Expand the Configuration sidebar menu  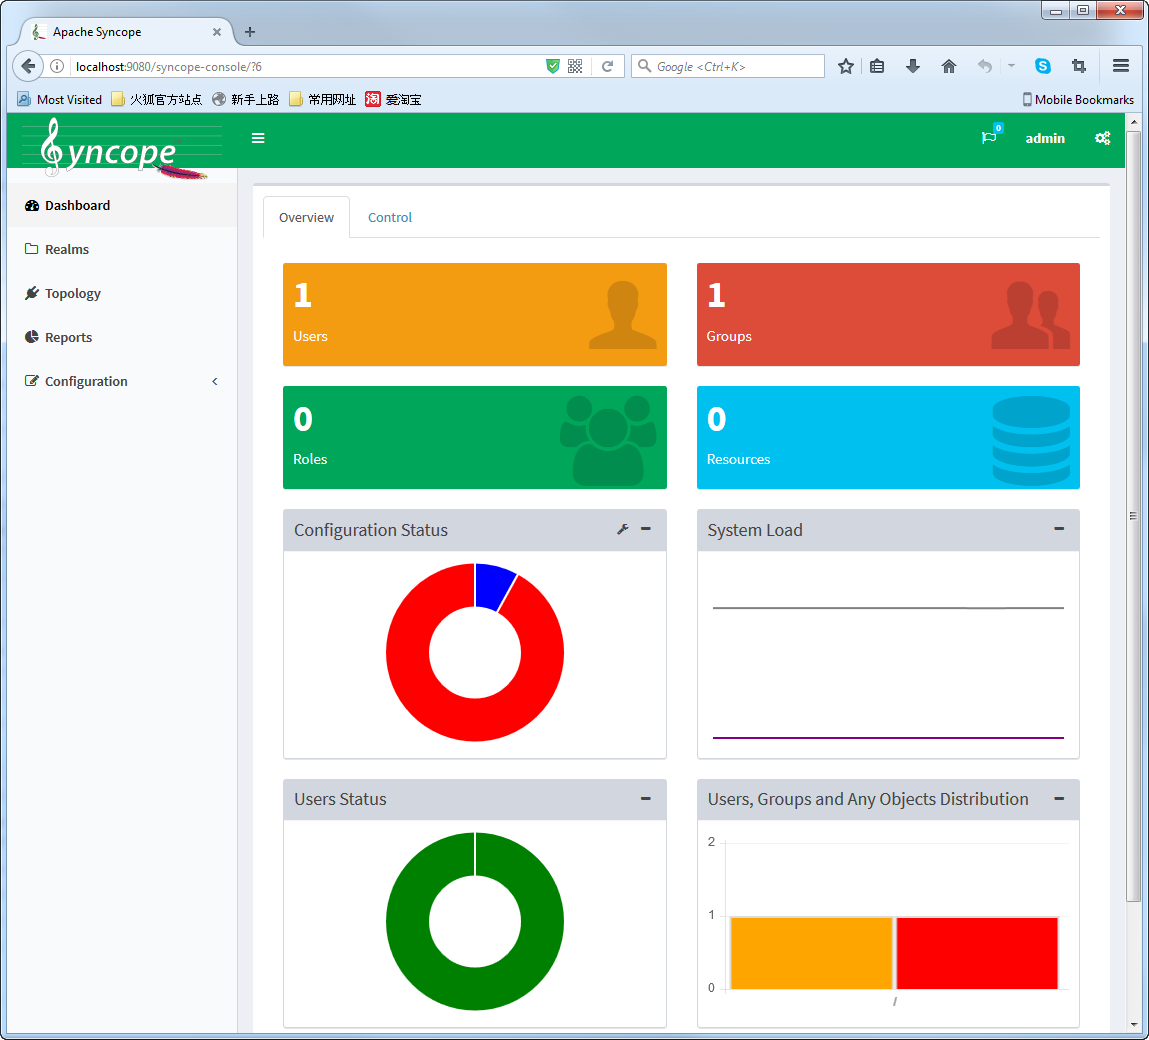click(86, 381)
